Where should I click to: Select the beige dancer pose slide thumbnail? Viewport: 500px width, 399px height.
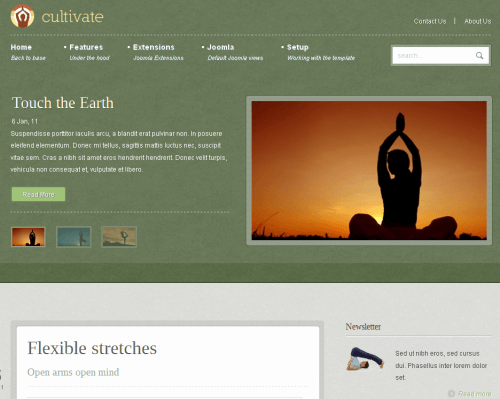[x=119, y=237]
